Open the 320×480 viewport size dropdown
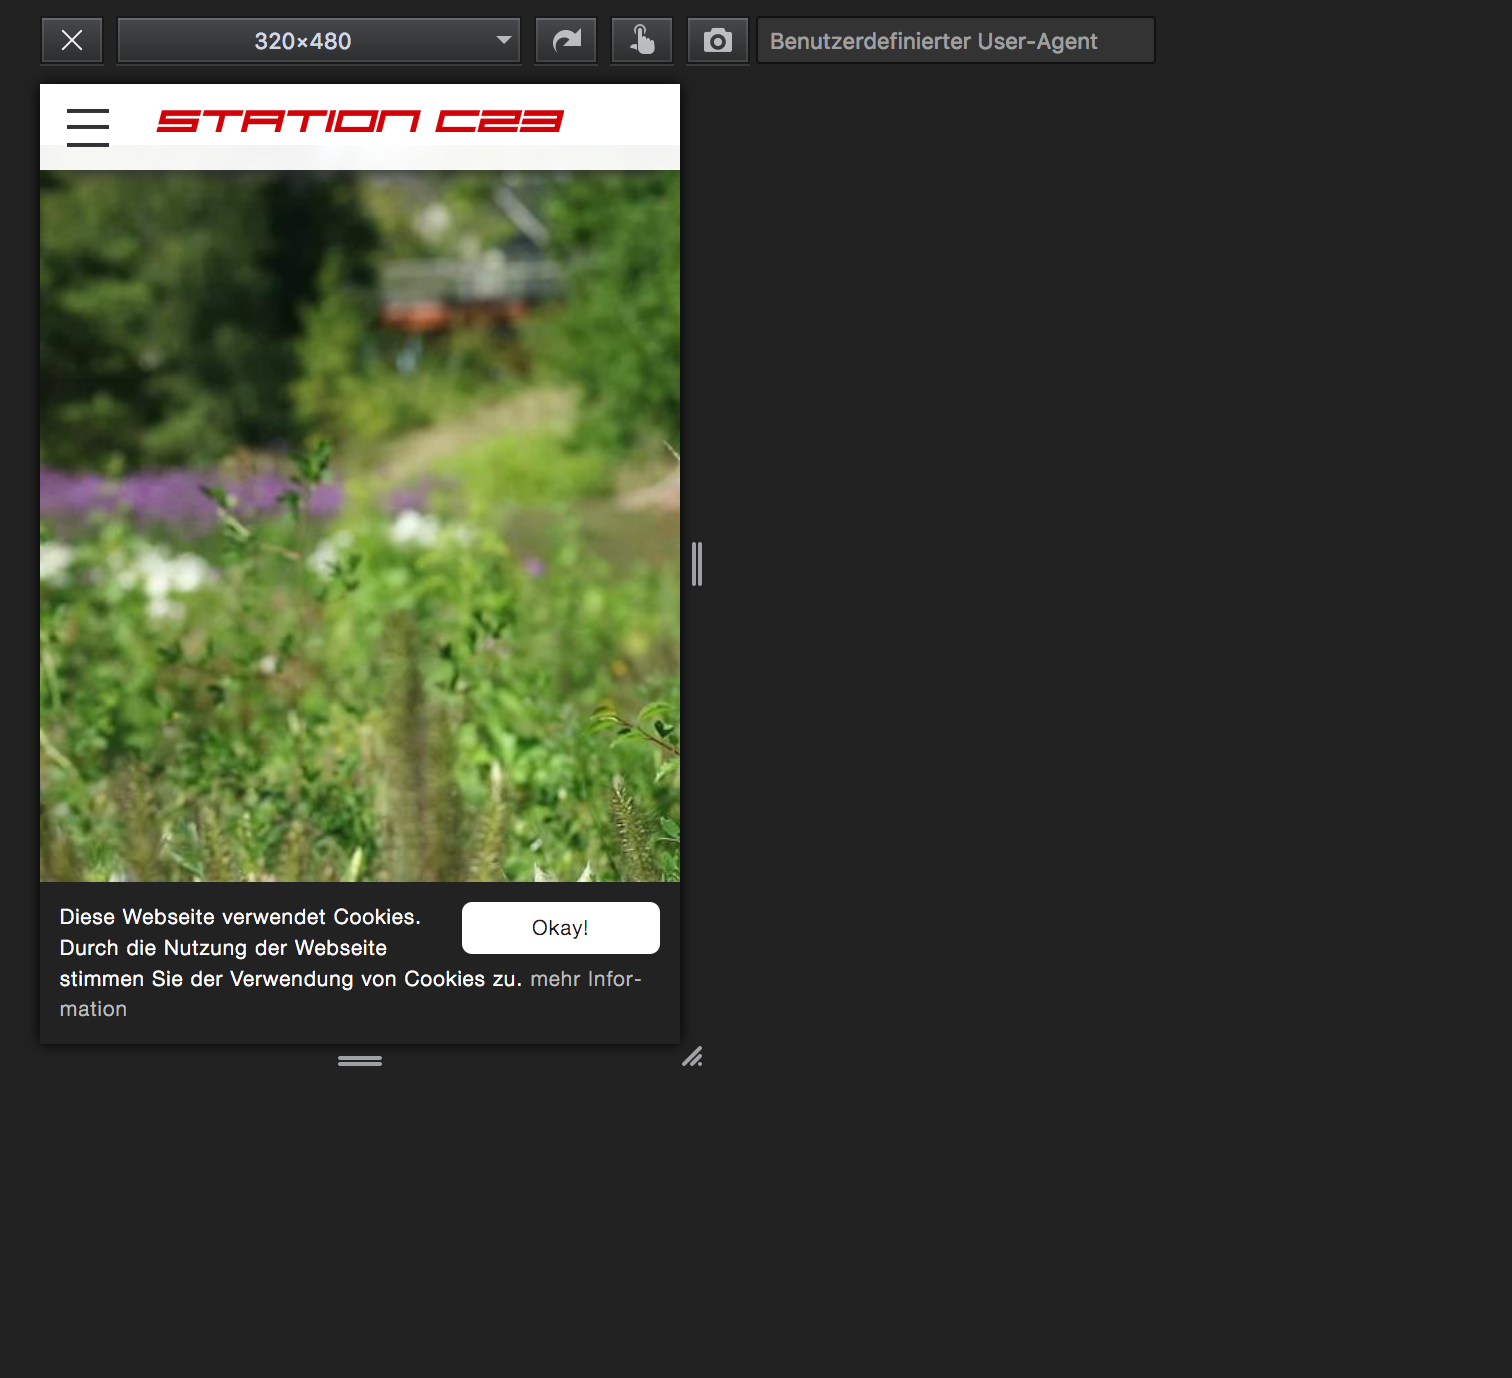This screenshot has width=1512, height=1378. (319, 41)
